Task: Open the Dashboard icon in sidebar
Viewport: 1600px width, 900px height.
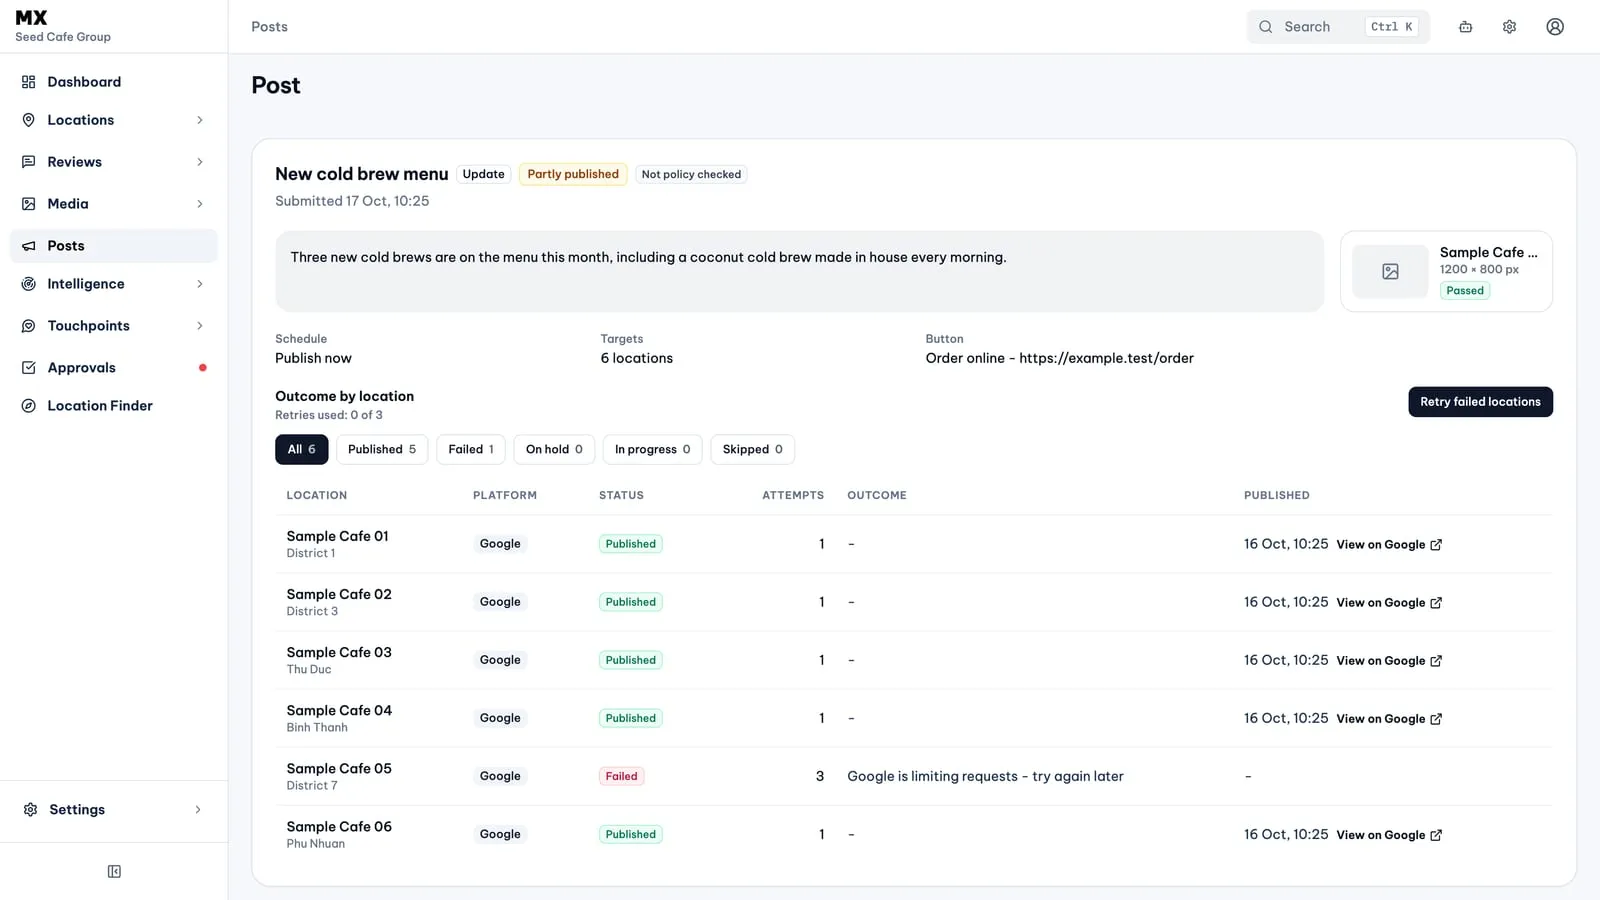Action: point(29,82)
